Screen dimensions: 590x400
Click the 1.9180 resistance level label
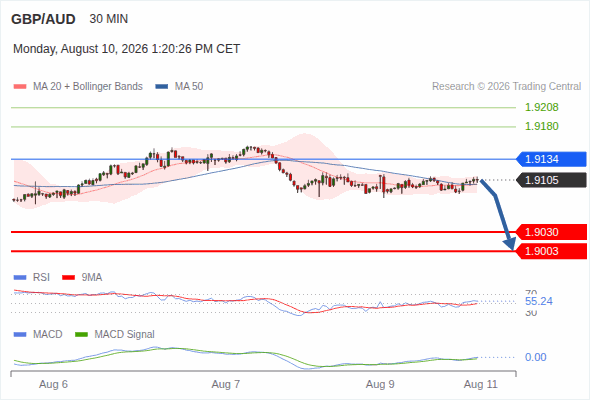click(x=541, y=126)
